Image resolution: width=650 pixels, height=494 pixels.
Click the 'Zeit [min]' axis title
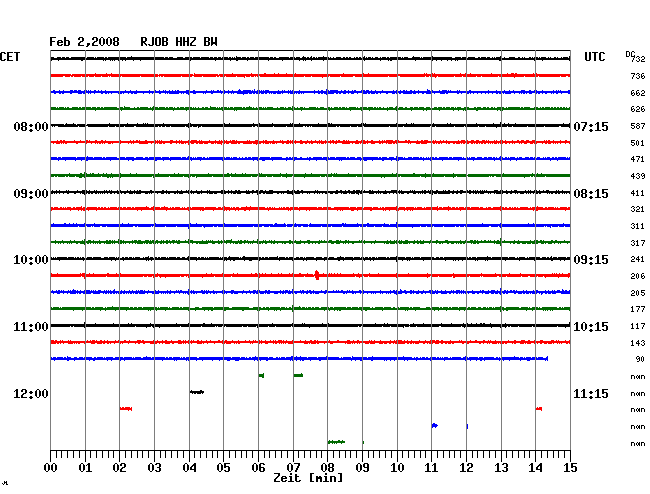[x=308, y=478]
